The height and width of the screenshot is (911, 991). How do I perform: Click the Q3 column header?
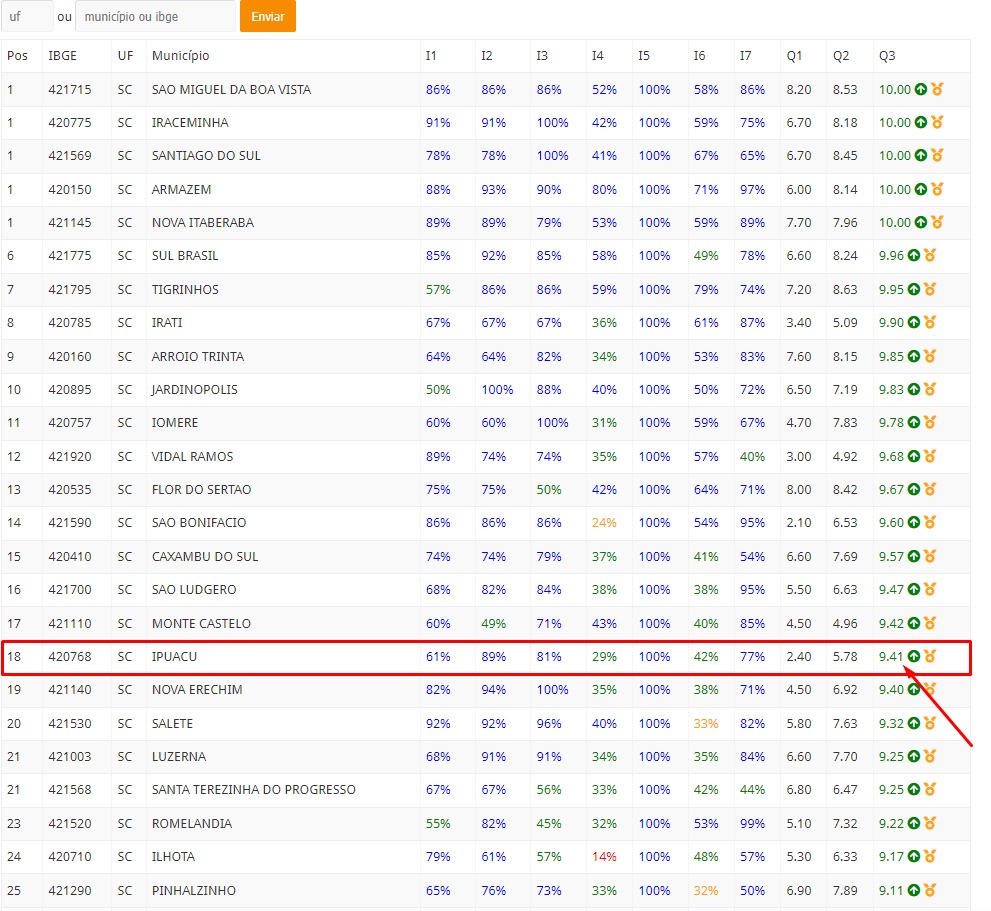(x=887, y=56)
